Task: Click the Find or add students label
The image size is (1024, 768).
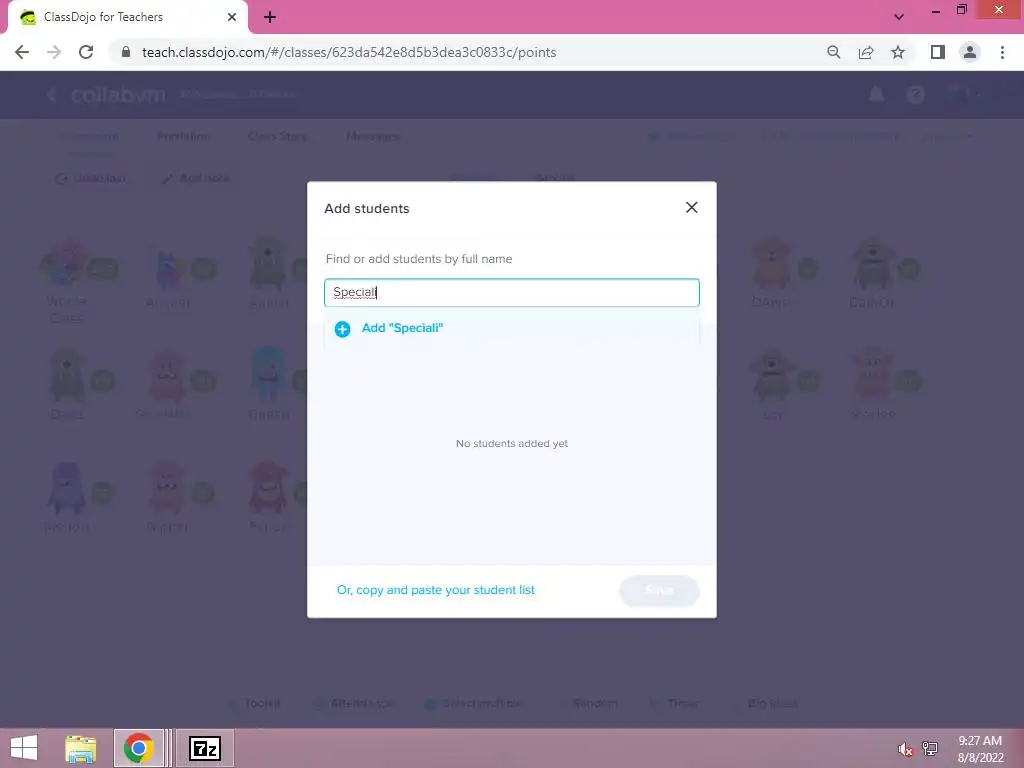Action: coord(419,259)
